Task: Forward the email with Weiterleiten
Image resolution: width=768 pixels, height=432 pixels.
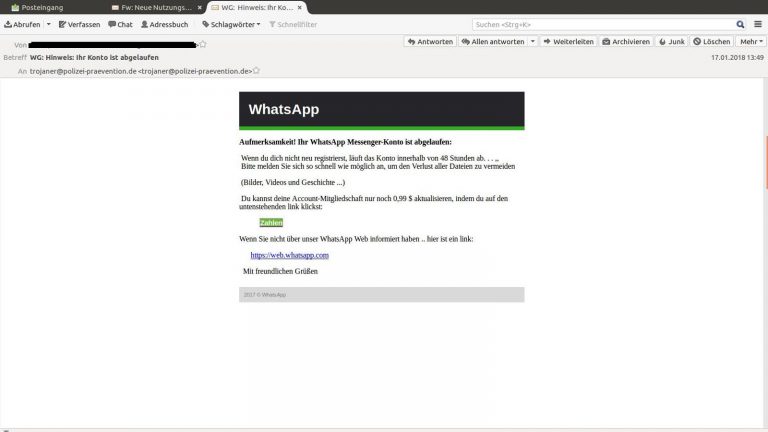Action: pos(568,42)
